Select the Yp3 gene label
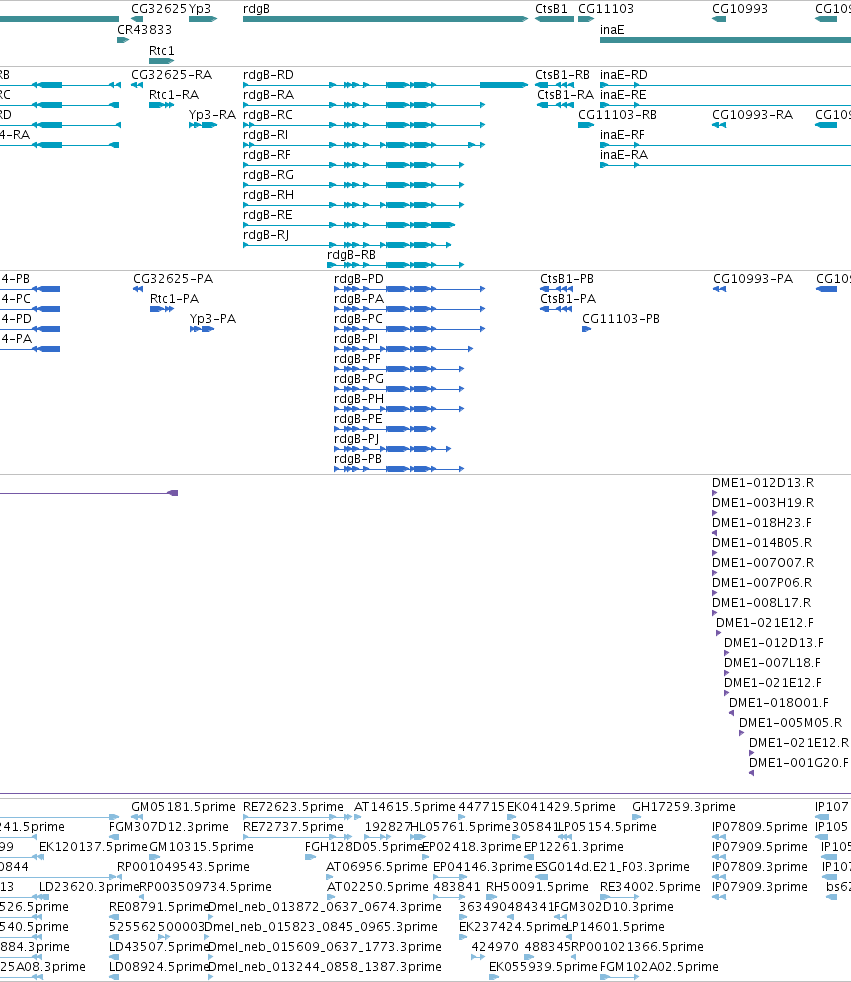The height and width of the screenshot is (982, 851). pos(200,9)
